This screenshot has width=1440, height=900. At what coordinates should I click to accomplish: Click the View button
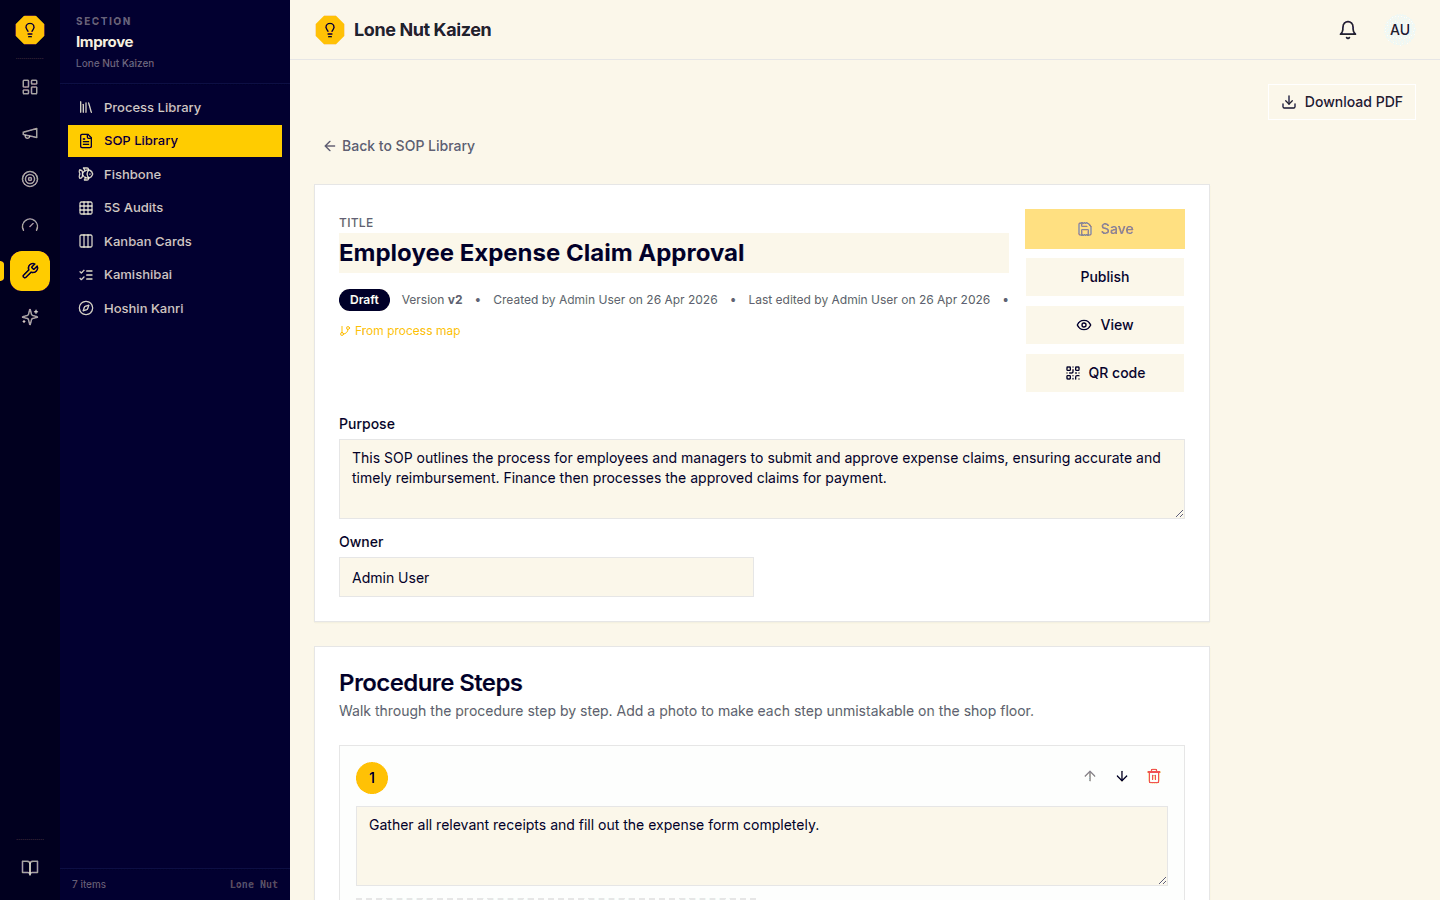[1105, 325]
